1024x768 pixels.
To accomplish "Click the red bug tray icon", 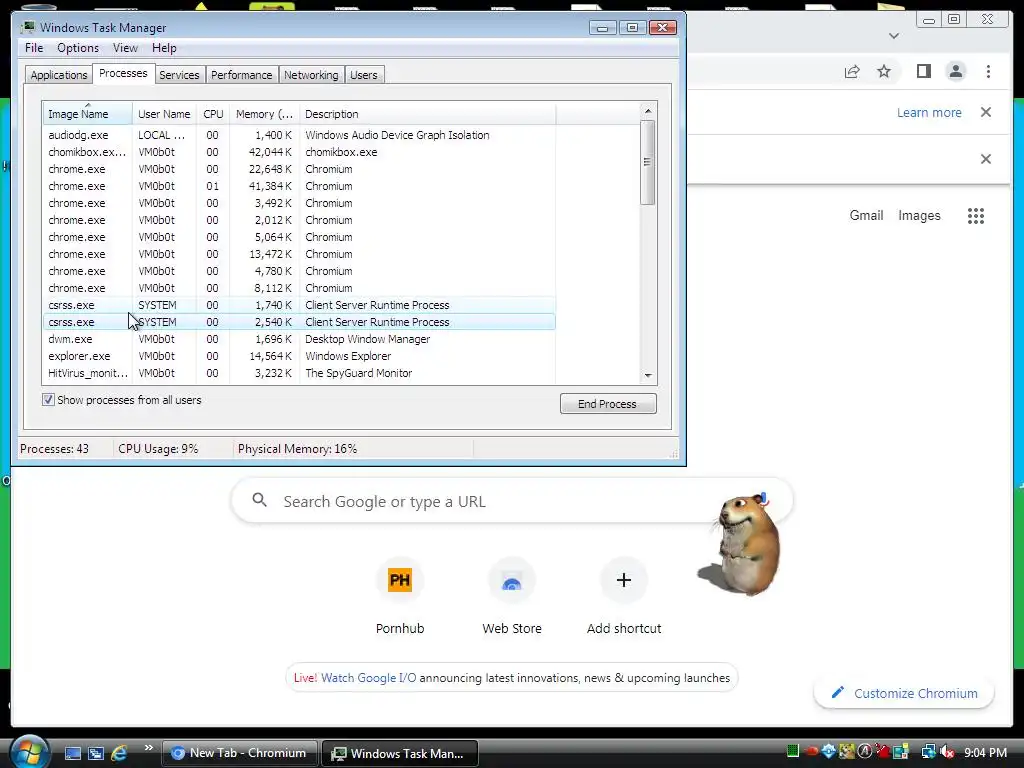I will tap(882, 752).
